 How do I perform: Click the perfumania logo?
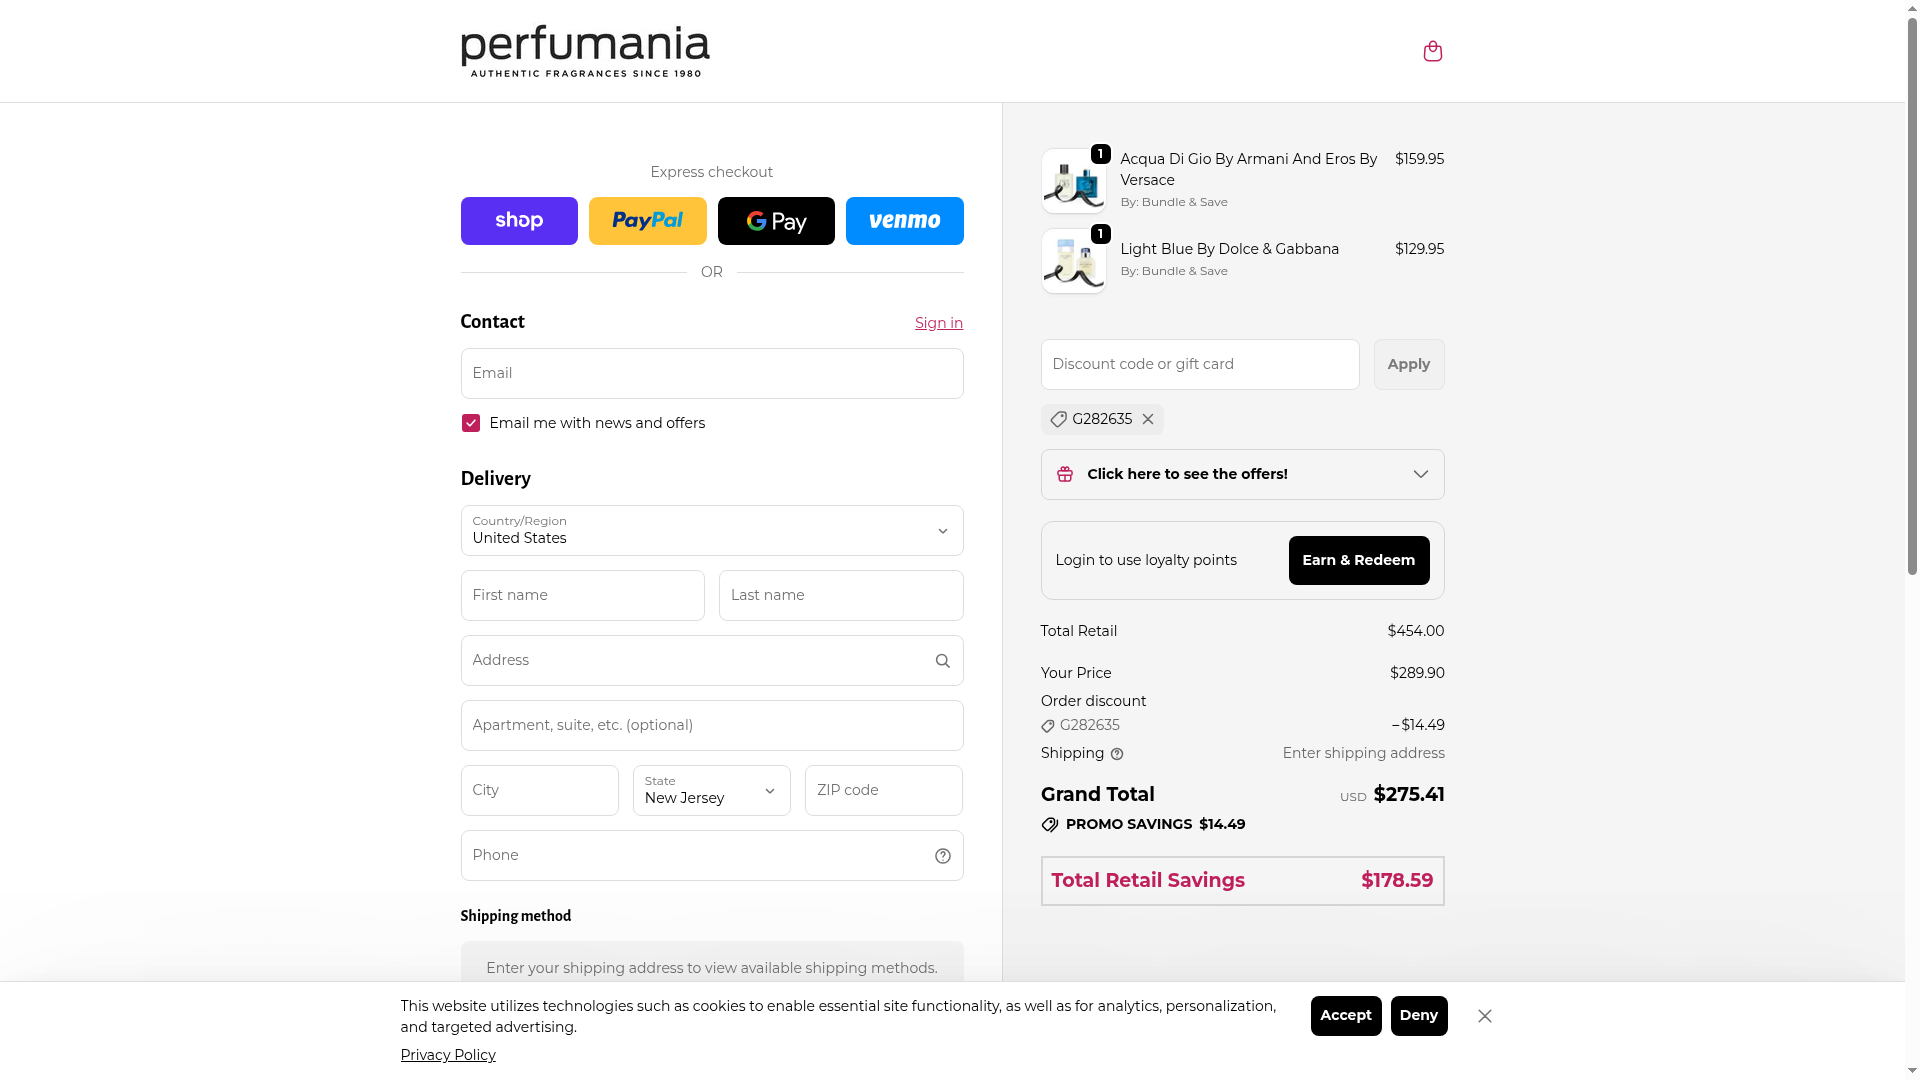[585, 51]
